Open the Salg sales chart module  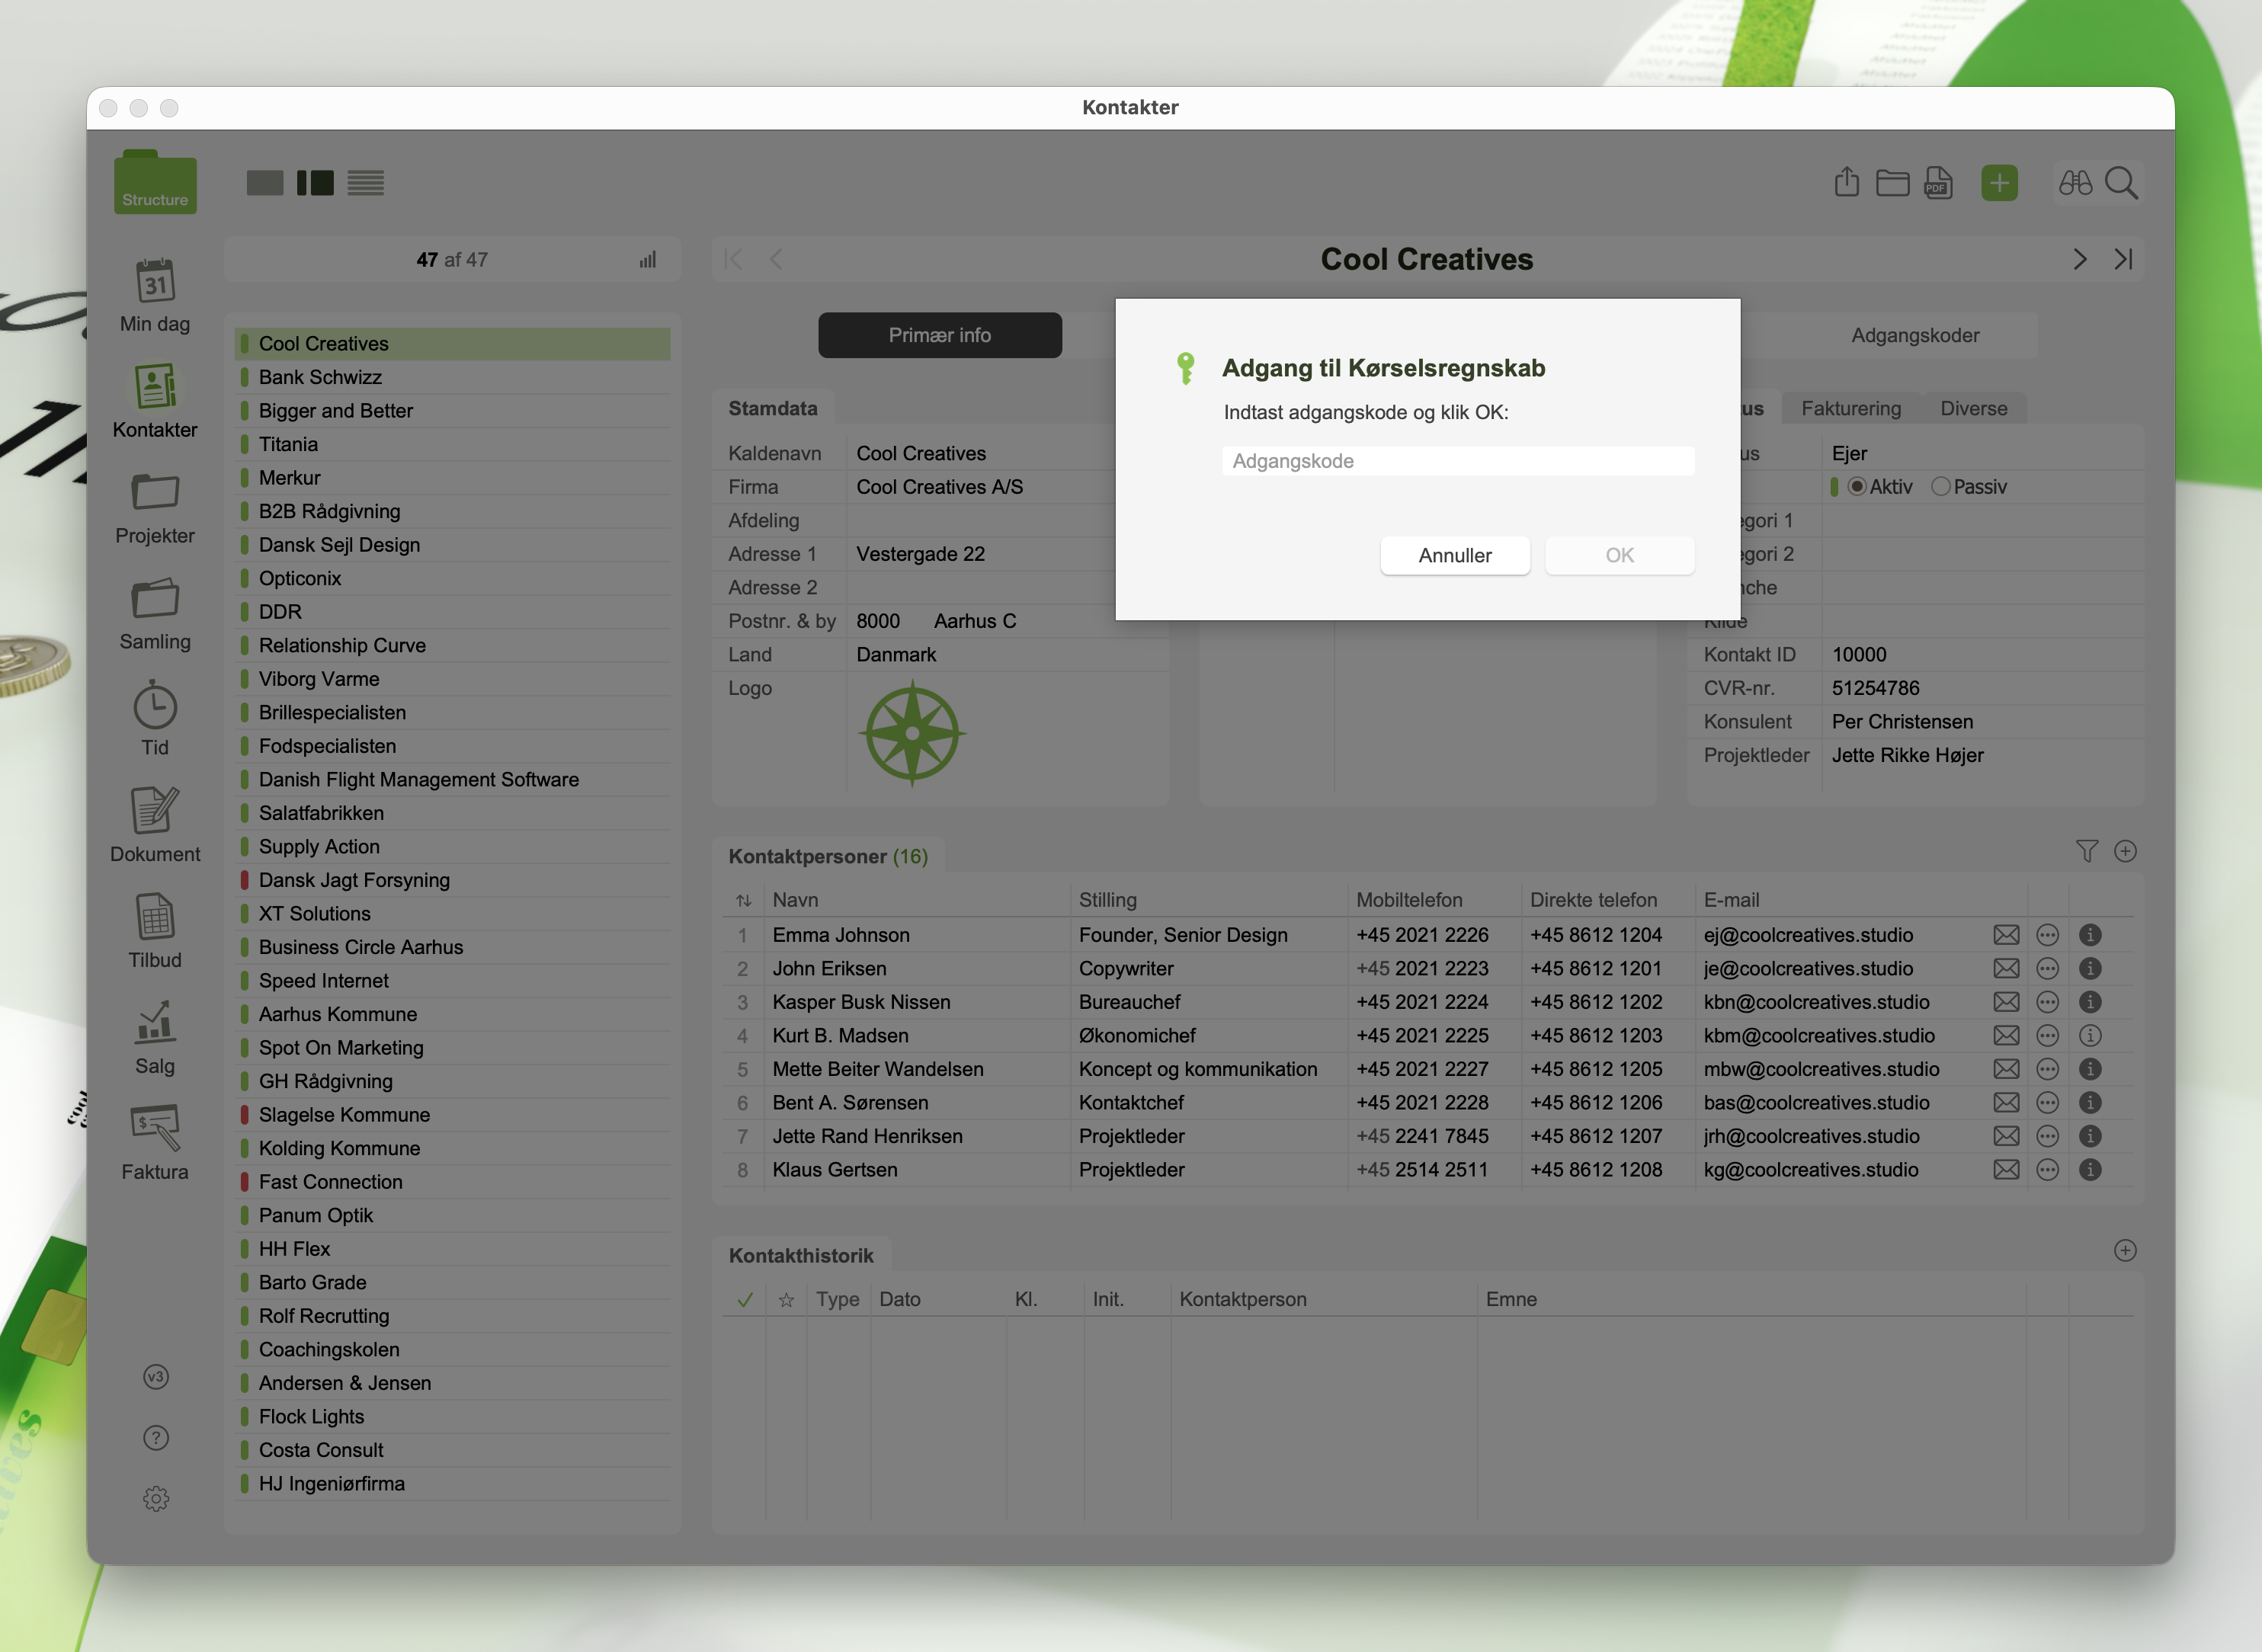click(155, 1022)
